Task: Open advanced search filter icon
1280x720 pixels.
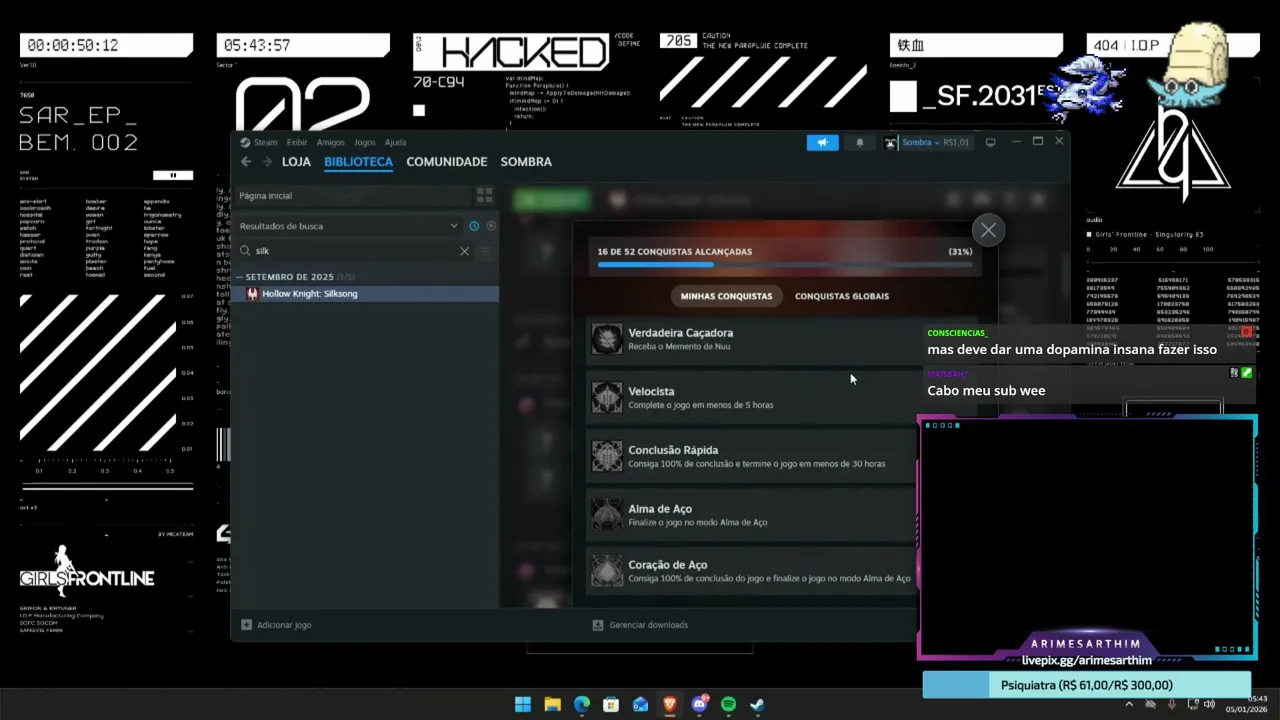Action: pyautogui.click(x=486, y=251)
